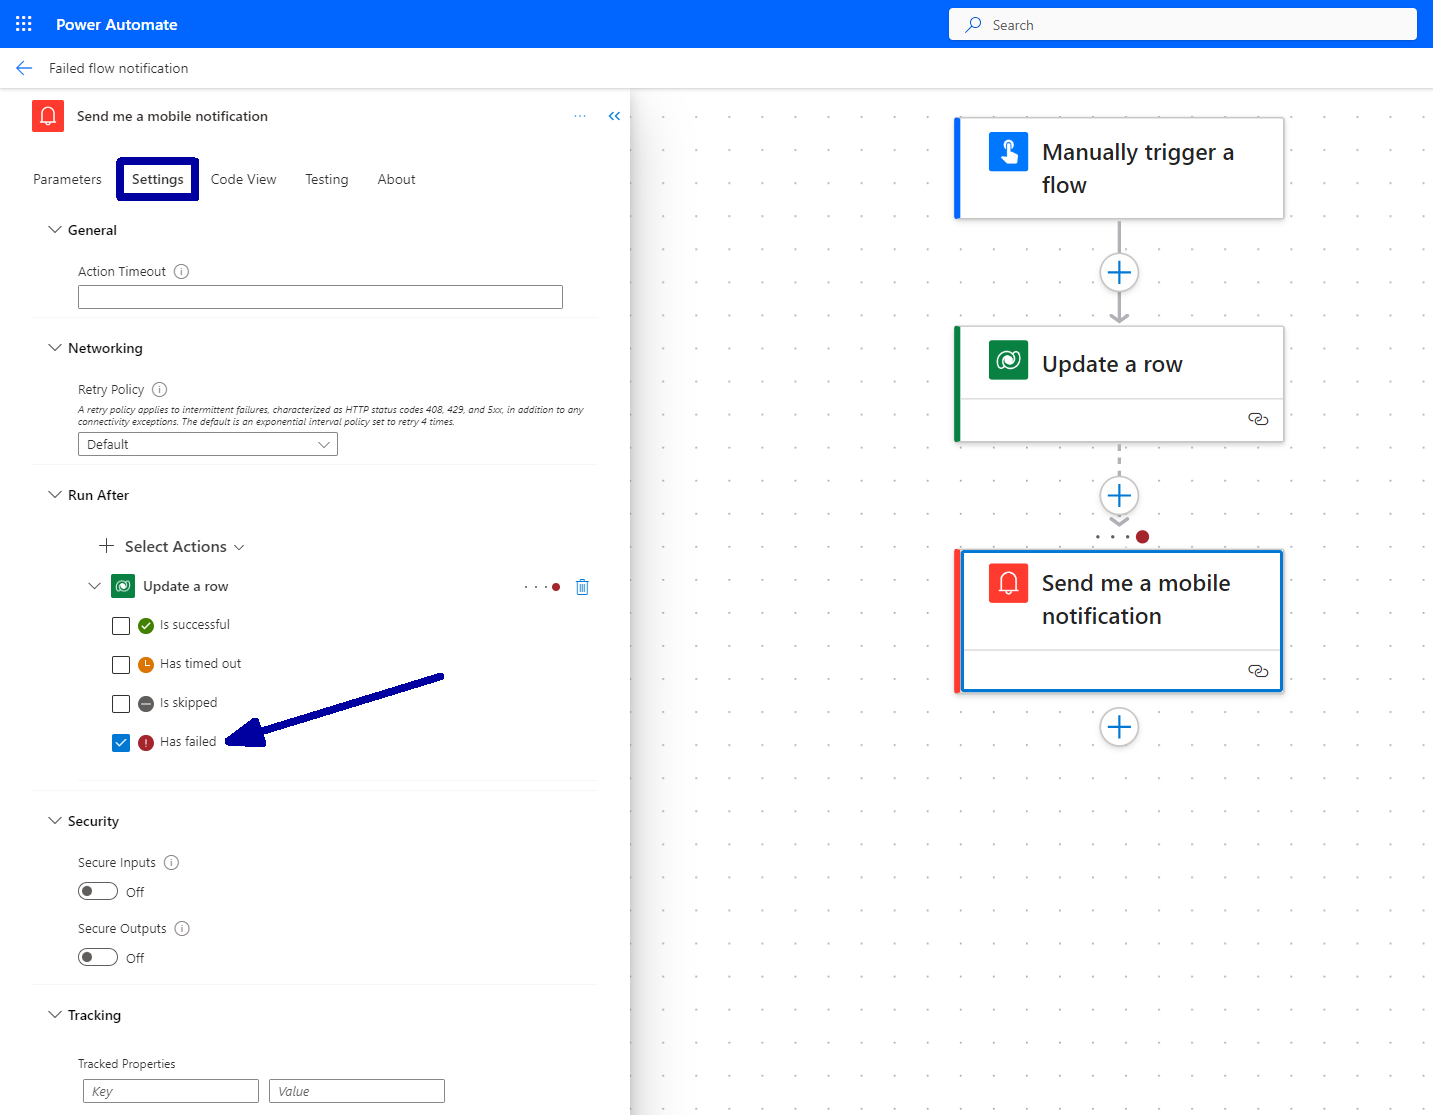1433x1115 pixels.
Task: Click the green Is successful status icon
Action: [x=146, y=626]
